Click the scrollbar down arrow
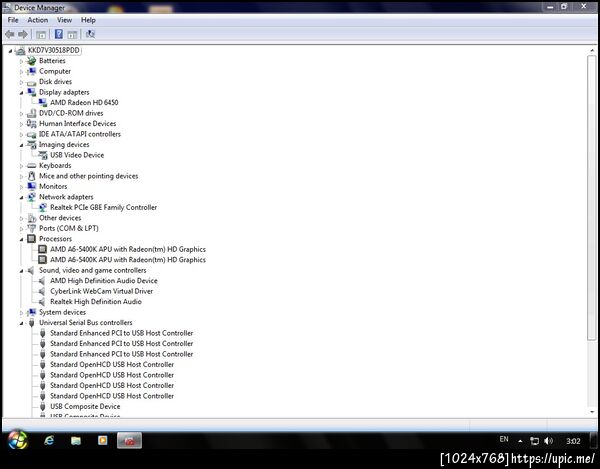 point(592,412)
